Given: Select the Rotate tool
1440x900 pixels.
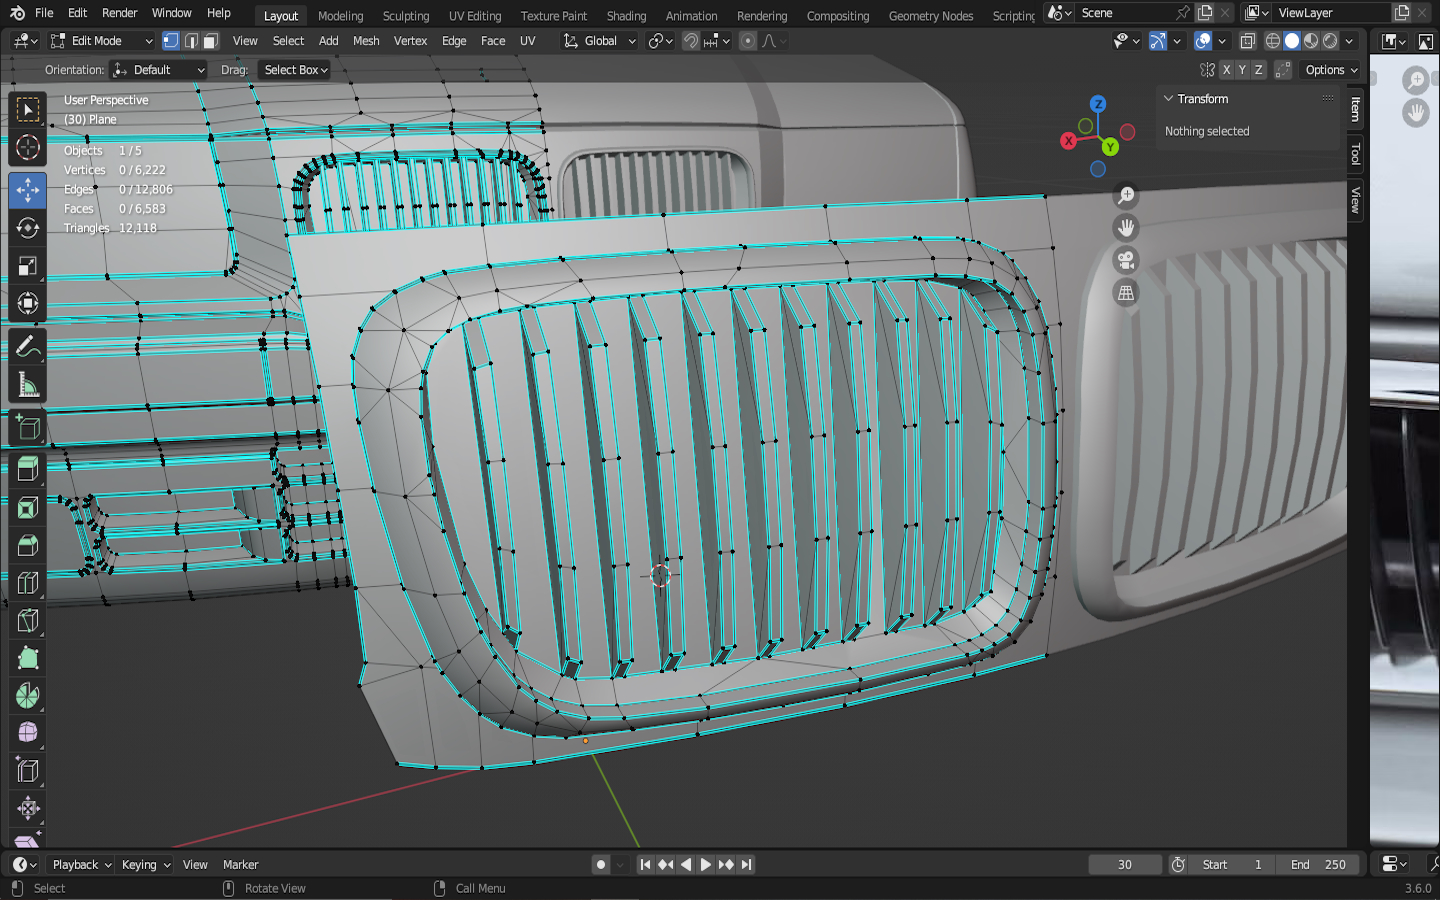Looking at the screenshot, I should click(x=28, y=228).
